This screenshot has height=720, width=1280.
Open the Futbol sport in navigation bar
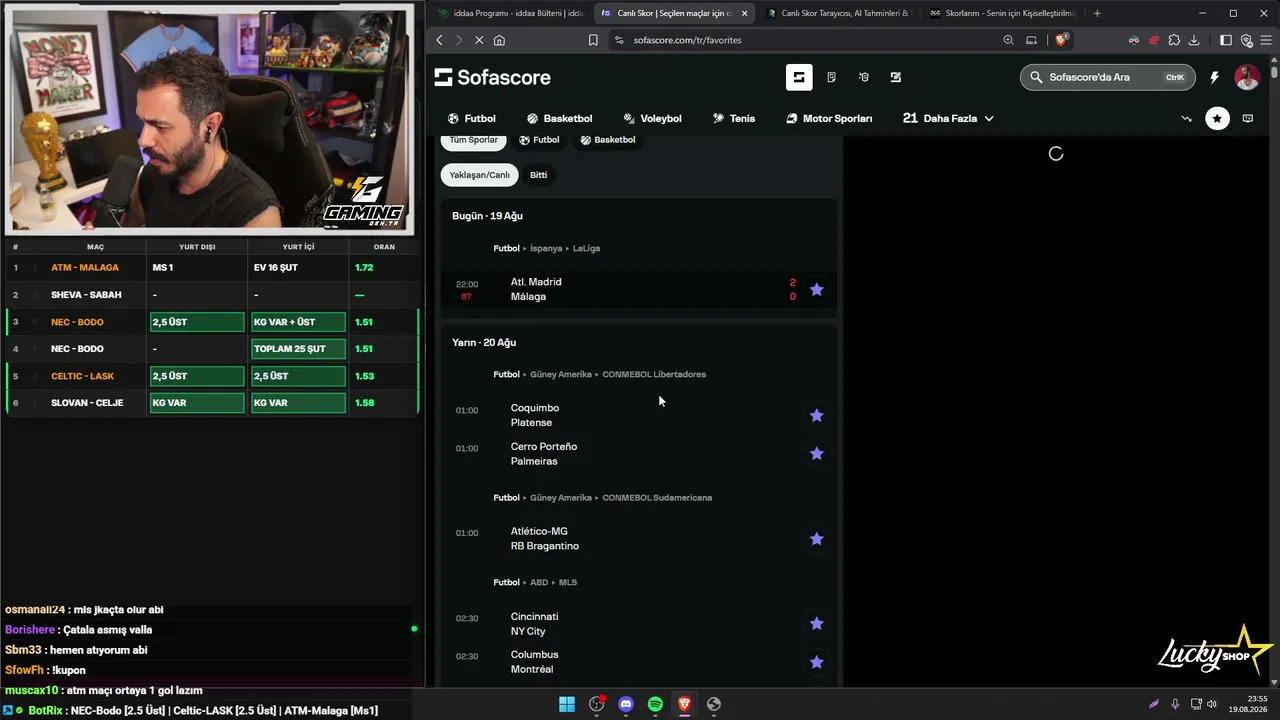coord(472,118)
